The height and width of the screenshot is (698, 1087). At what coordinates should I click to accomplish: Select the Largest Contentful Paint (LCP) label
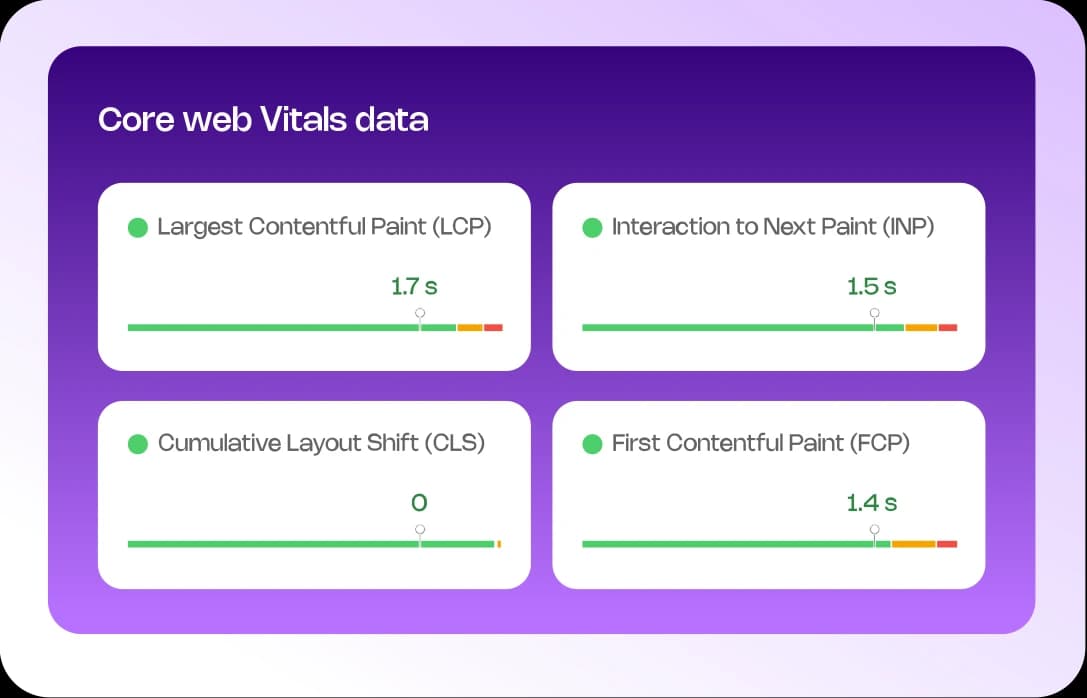(324, 227)
